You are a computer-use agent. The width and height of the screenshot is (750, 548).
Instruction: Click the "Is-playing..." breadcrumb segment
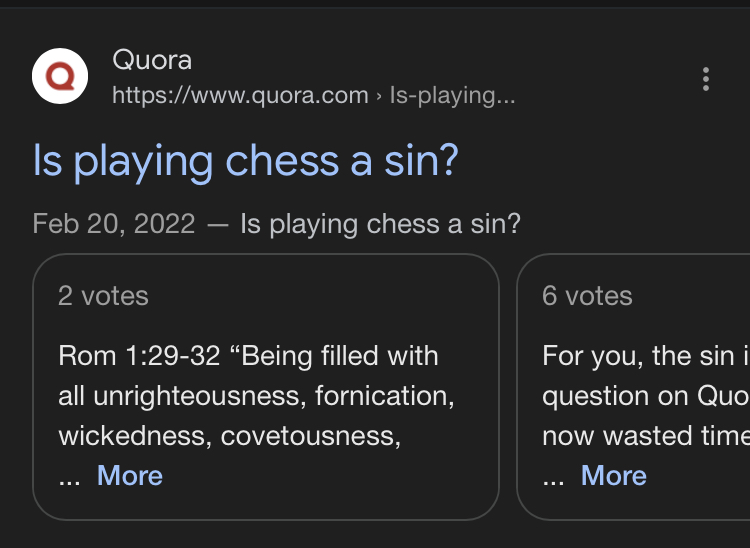pyautogui.click(x=452, y=95)
